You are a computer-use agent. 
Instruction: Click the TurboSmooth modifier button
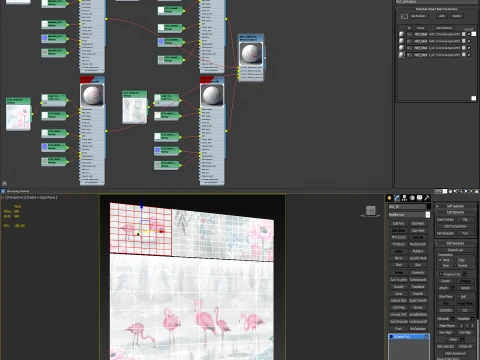418,280
